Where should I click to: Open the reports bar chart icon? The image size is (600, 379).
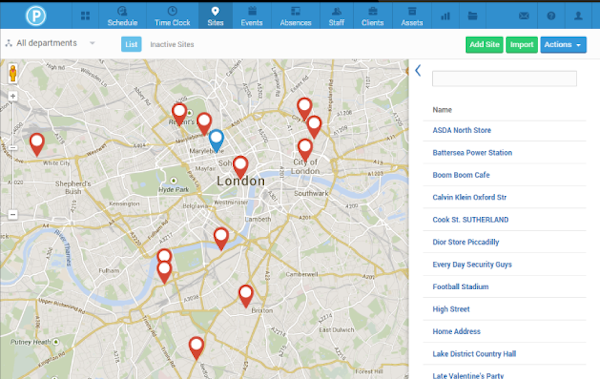445,16
